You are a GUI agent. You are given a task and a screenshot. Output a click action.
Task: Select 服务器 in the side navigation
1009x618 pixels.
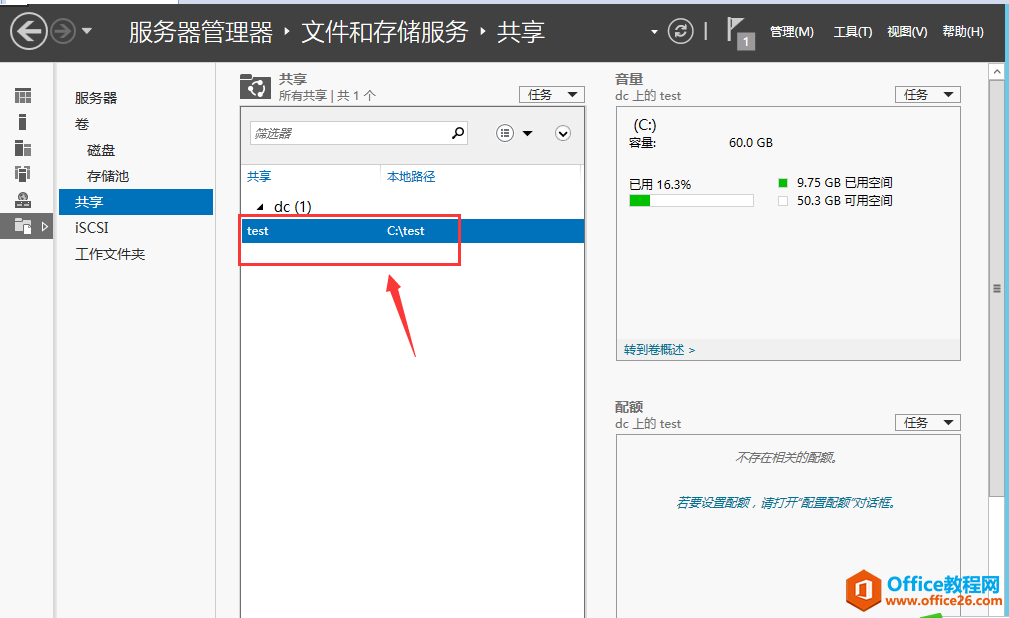(x=96, y=98)
